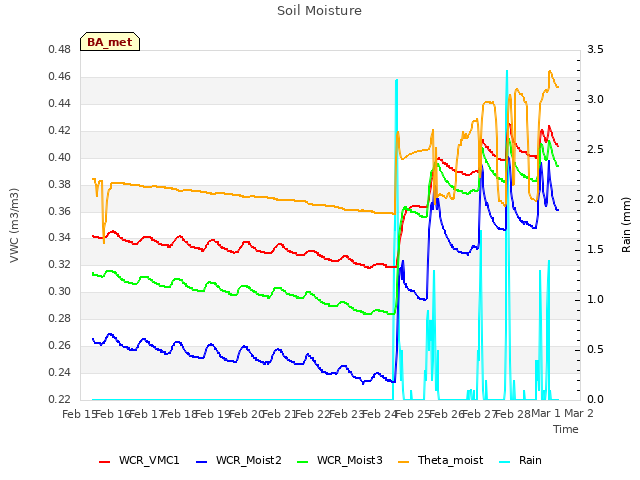The image size is (640, 480).
Task: Click the 0.34 left axis tick label
Action: point(59,238)
